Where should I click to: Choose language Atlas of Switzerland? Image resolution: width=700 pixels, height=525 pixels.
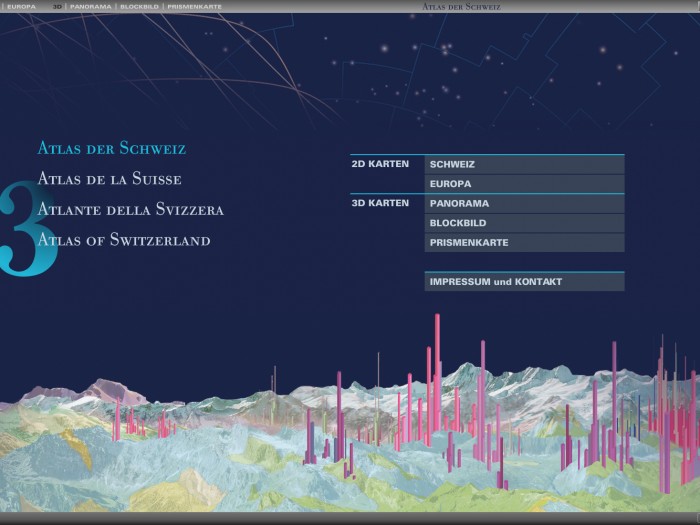pyautogui.click(x=124, y=240)
